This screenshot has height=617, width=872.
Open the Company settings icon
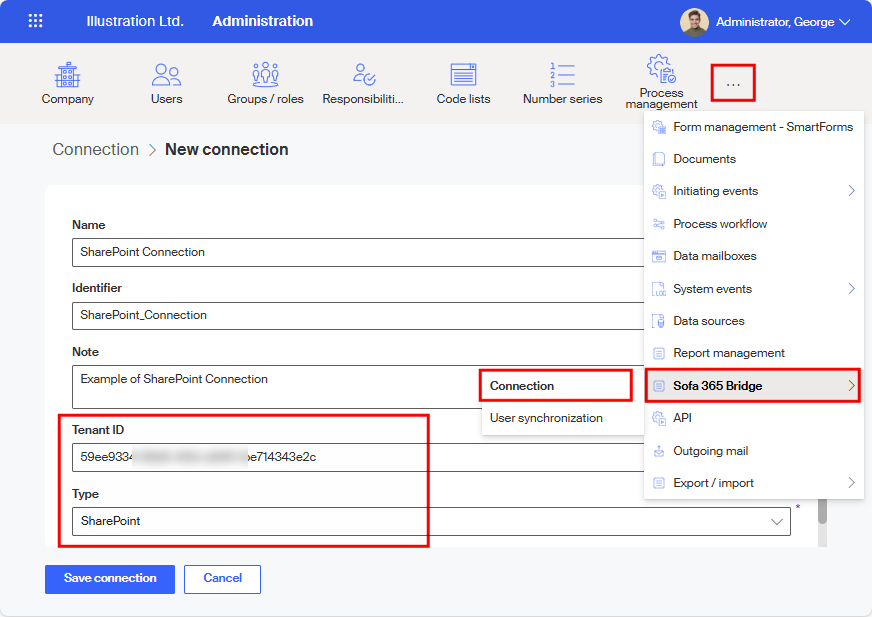tap(67, 75)
